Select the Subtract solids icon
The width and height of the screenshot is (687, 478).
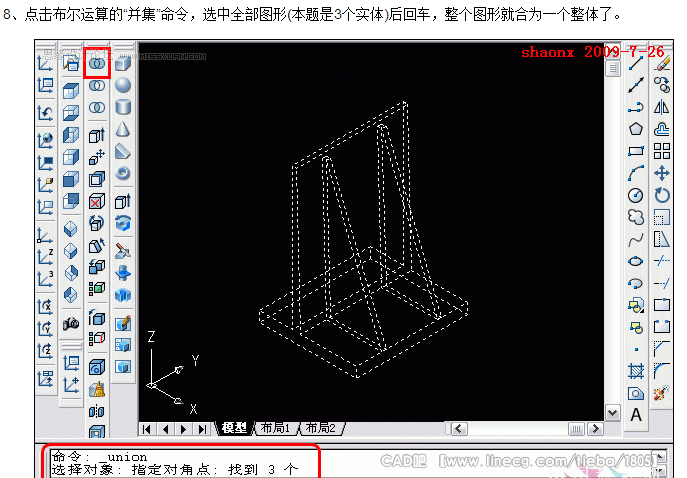tap(97, 85)
